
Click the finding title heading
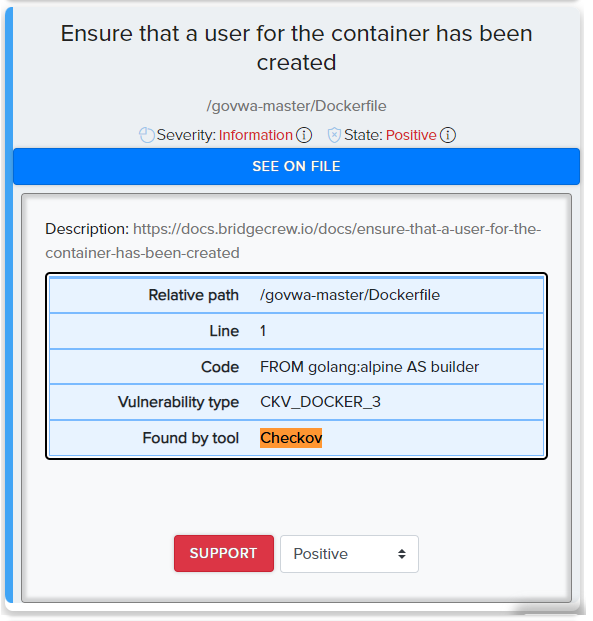(296, 48)
